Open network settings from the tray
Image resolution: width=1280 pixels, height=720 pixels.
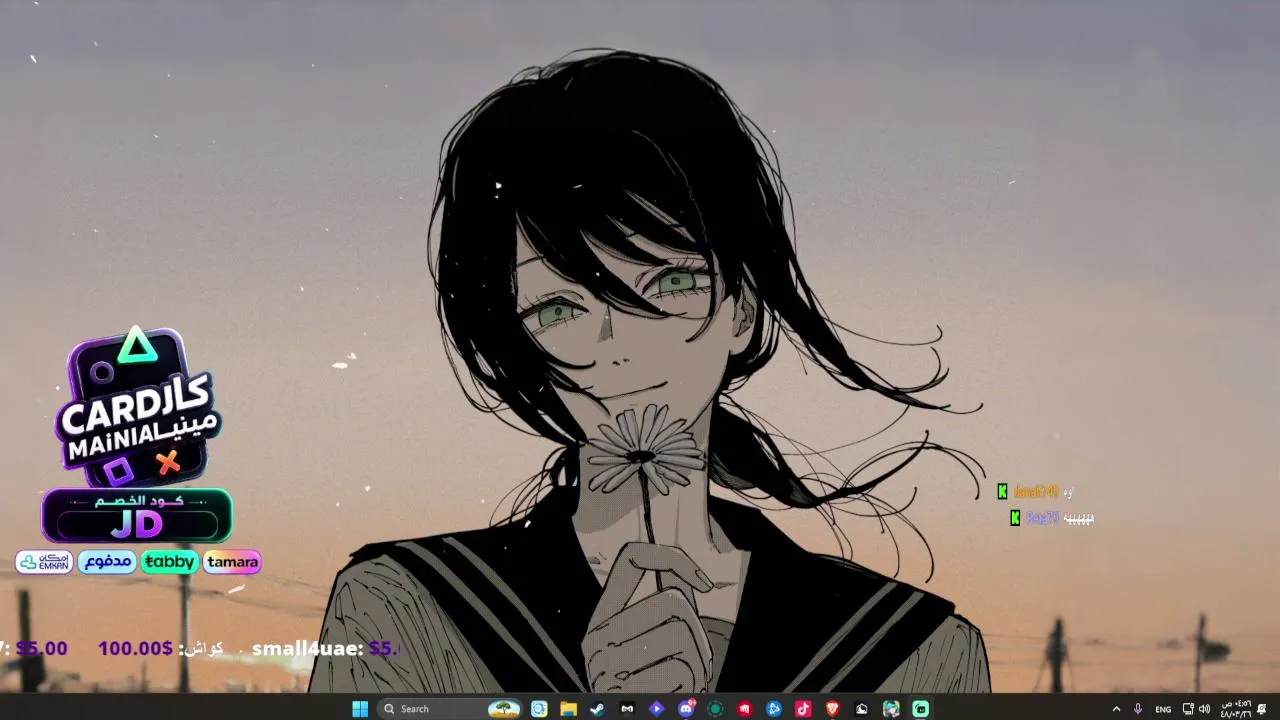[x=1188, y=709]
